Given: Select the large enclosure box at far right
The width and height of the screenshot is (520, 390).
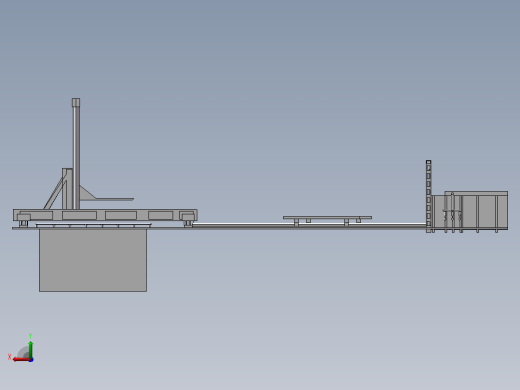Looking at the screenshot, I should [x=470, y=211].
